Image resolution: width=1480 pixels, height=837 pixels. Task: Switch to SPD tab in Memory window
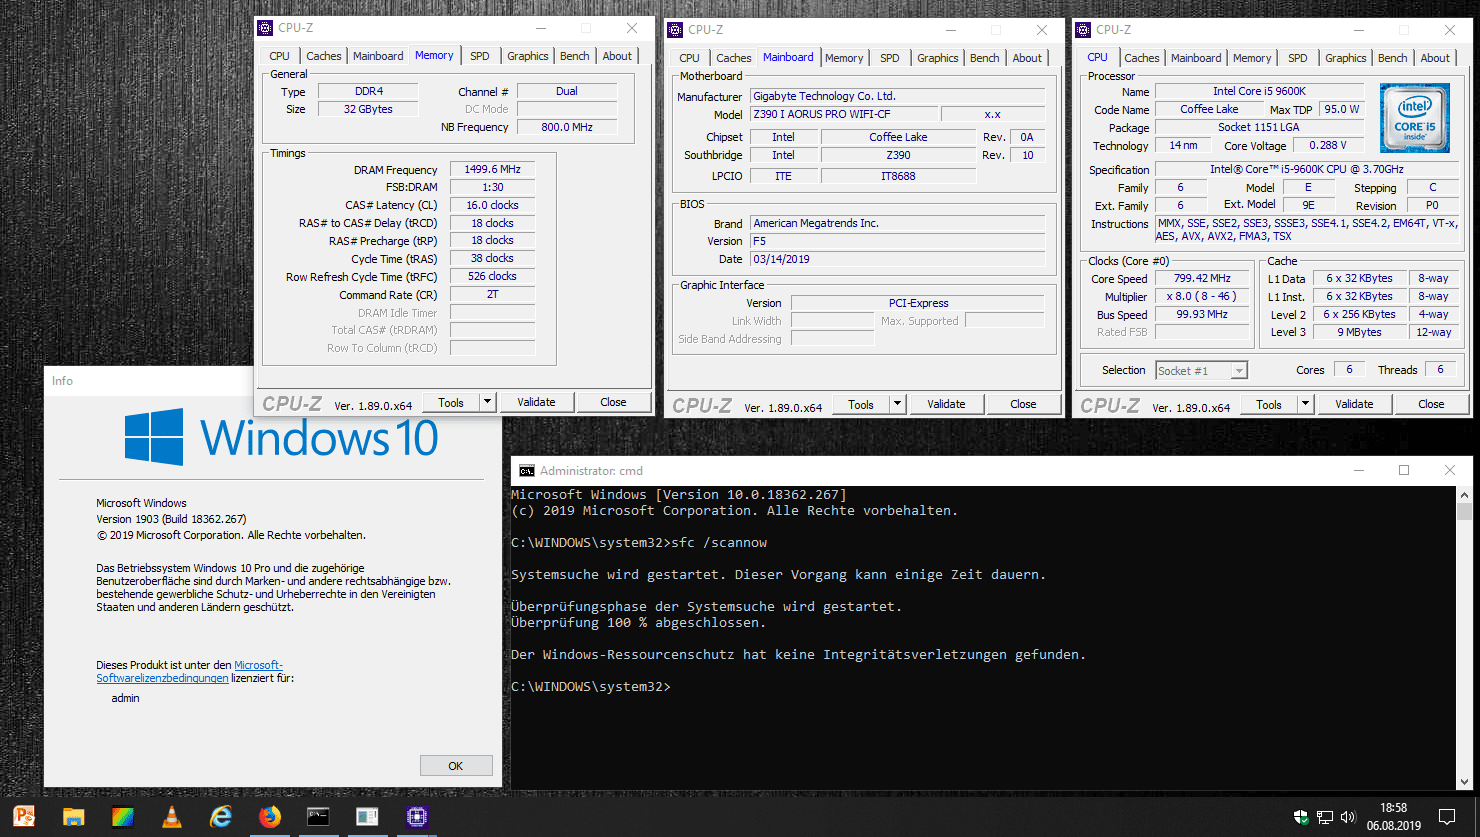pyautogui.click(x=480, y=56)
